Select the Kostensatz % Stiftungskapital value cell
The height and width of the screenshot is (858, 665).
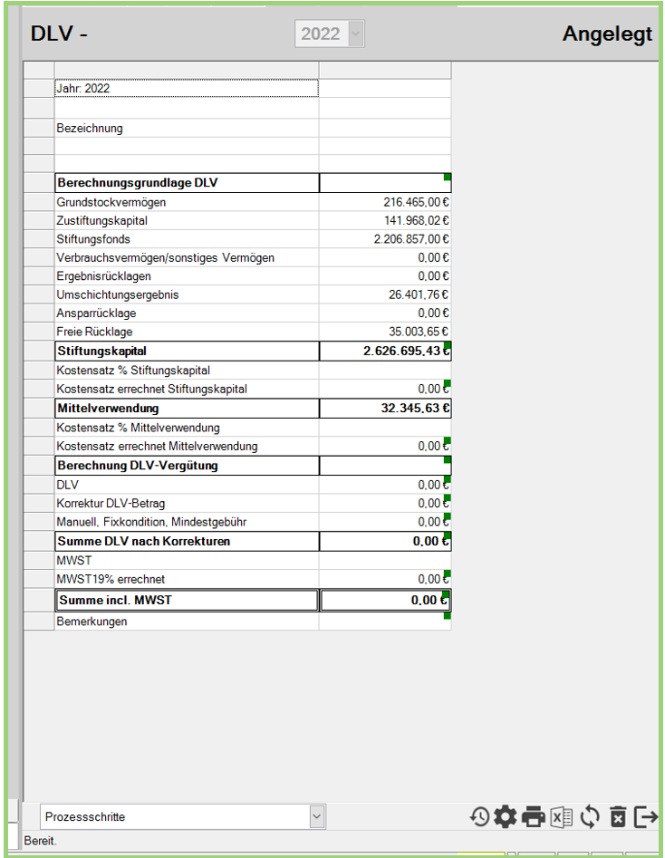[x=385, y=370]
